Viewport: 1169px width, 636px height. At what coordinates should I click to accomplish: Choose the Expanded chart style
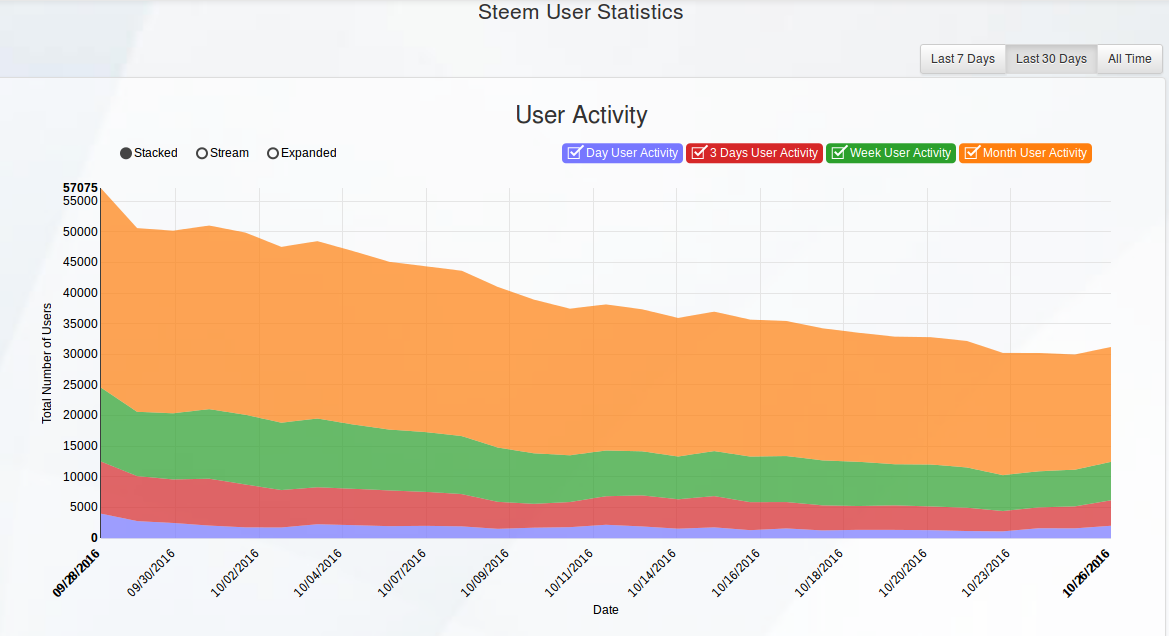(302, 153)
